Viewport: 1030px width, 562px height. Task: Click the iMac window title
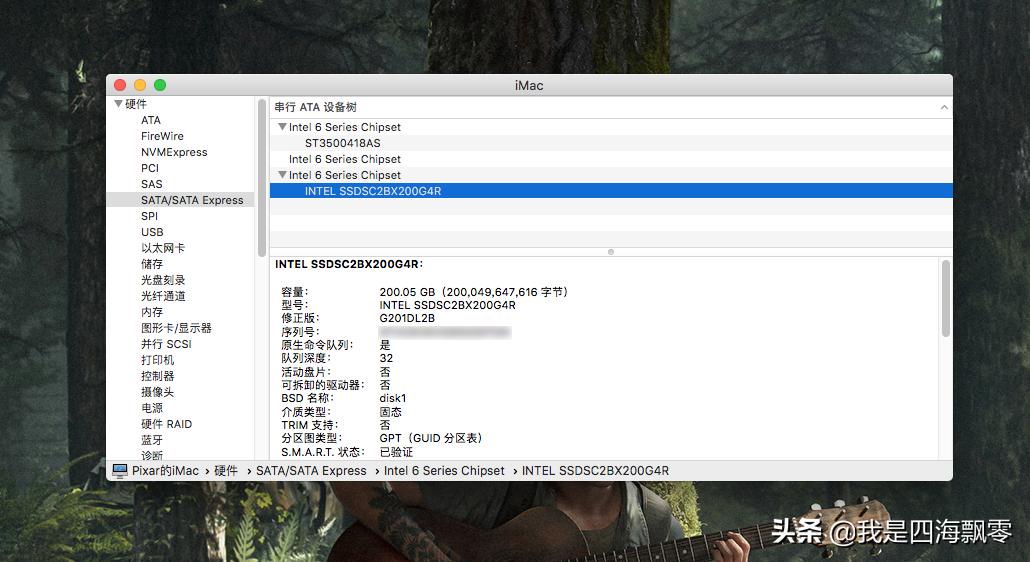tap(529, 85)
